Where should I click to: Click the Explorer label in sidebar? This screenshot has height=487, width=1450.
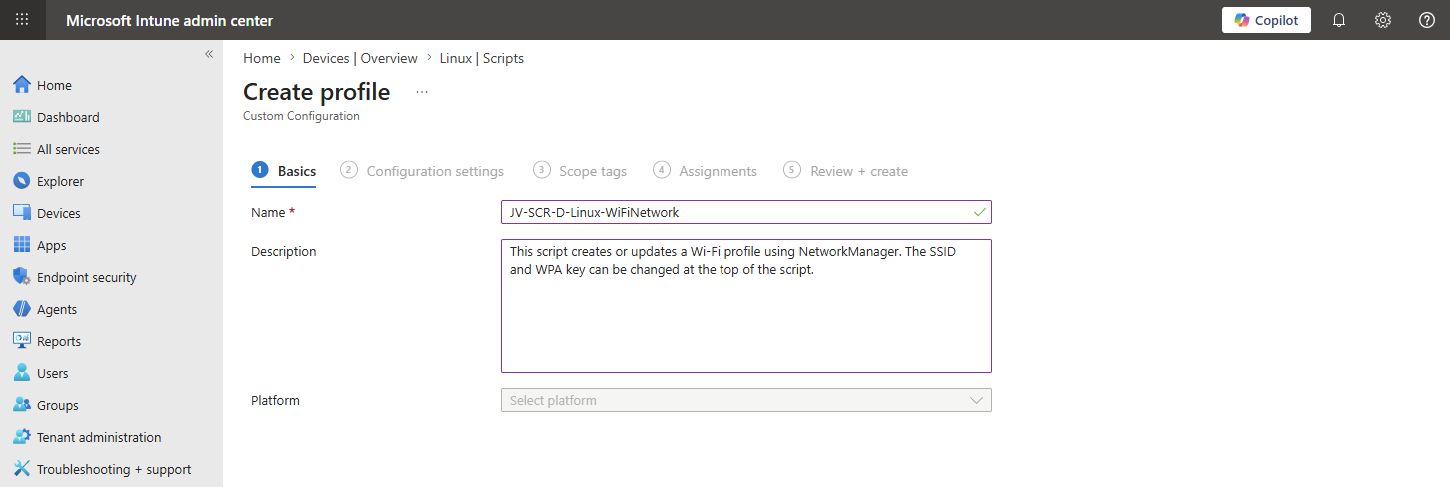coord(60,181)
